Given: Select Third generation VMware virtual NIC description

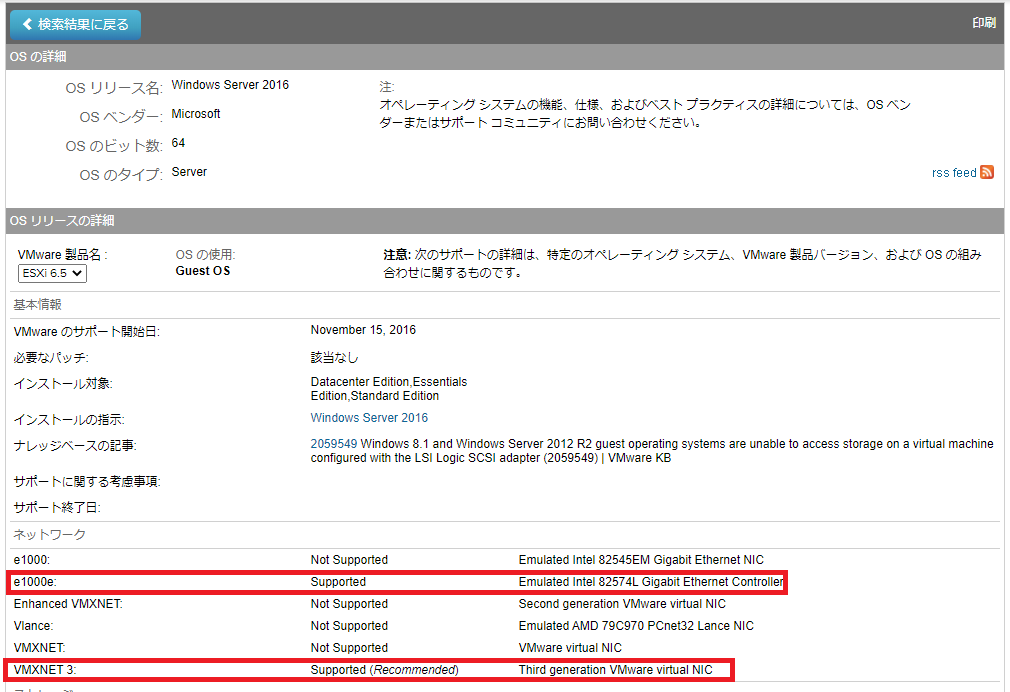Looking at the screenshot, I should [616, 669].
